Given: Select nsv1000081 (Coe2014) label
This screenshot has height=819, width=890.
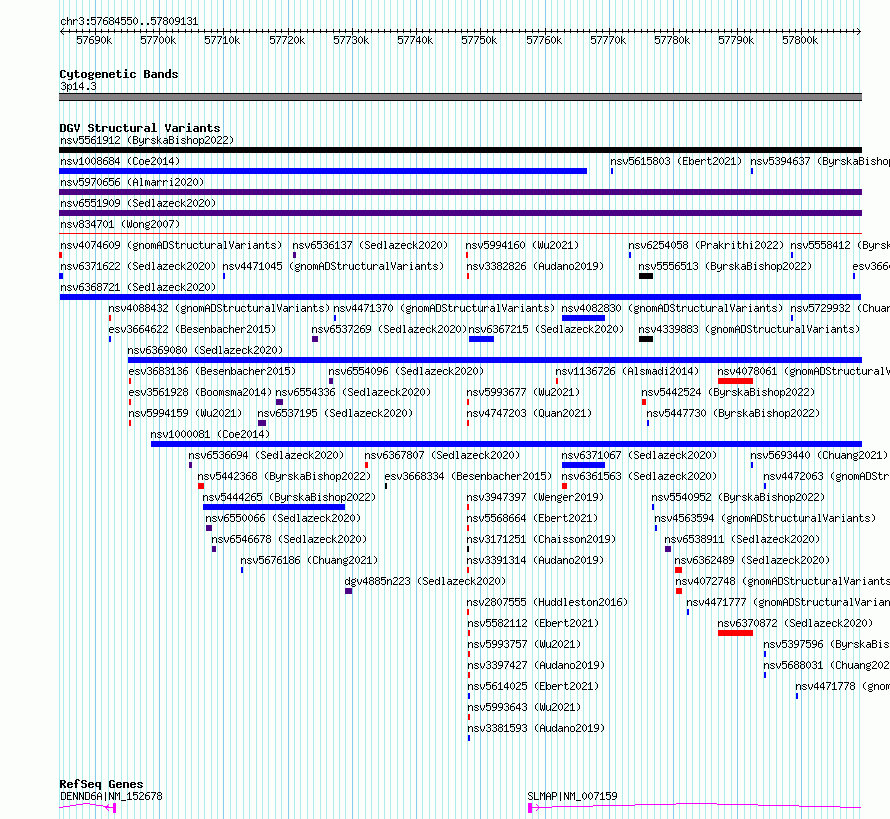Looking at the screenshot, I should pyautogui.click(x=210, y=434).
